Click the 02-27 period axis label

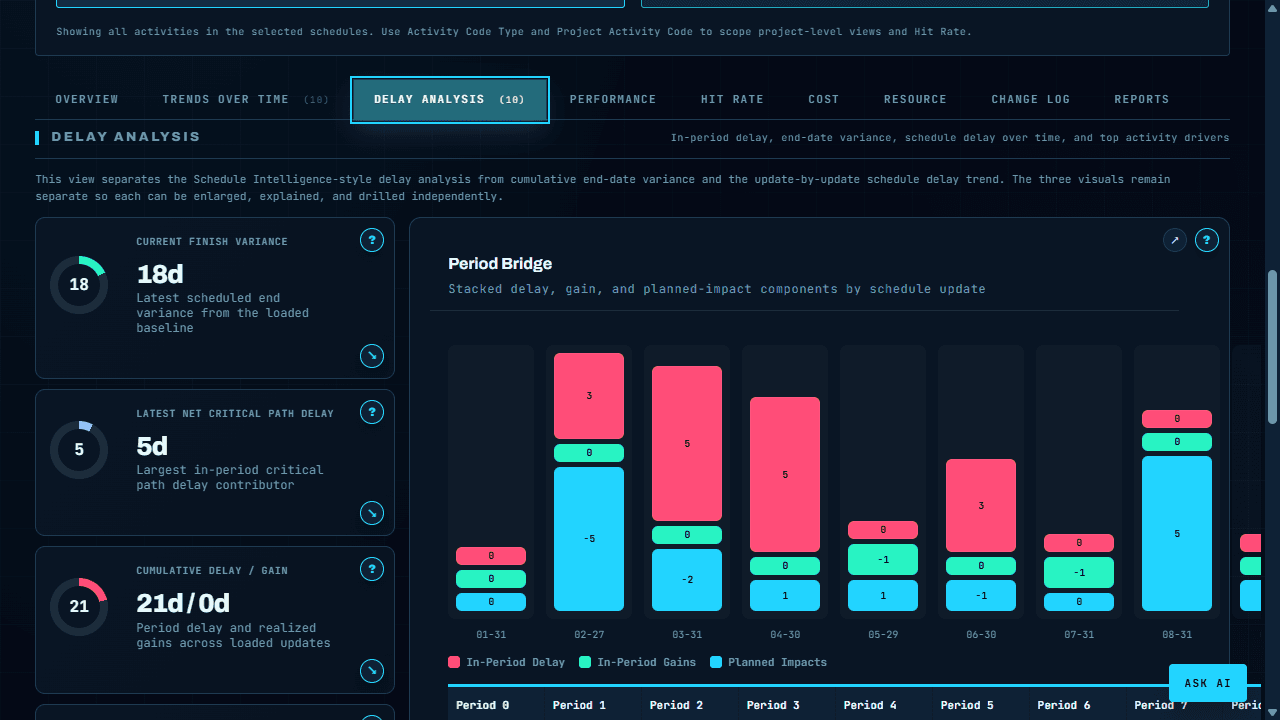pos(589,635)
